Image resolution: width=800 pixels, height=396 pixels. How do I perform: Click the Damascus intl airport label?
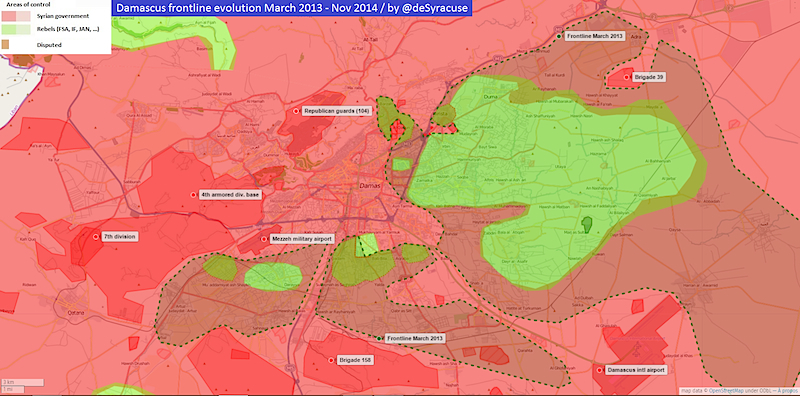tap(636, 370)
